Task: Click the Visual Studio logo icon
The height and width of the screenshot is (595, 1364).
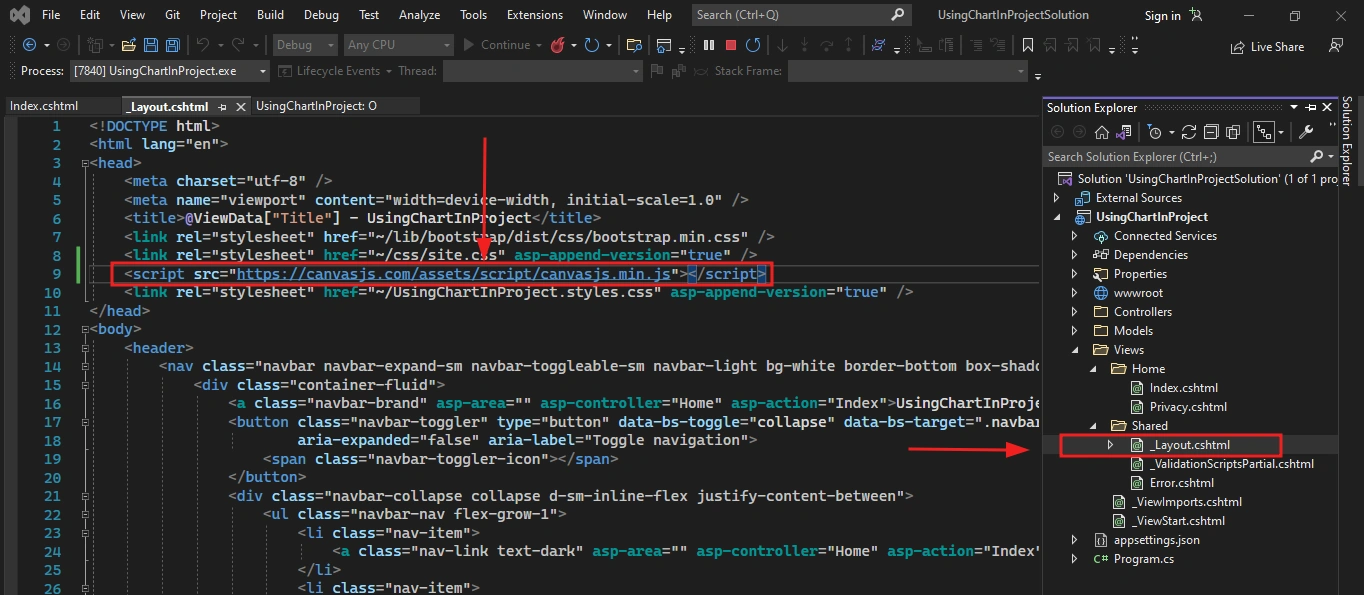Action: pos(18,15)
